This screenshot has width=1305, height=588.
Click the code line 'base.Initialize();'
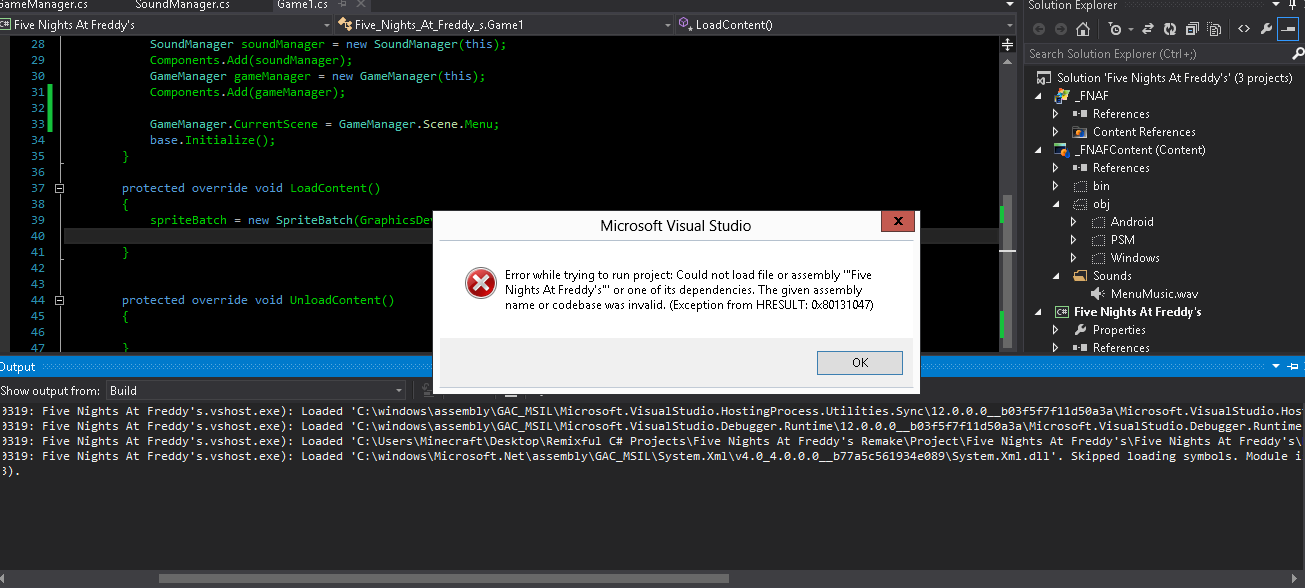click(x=212, y=140)
